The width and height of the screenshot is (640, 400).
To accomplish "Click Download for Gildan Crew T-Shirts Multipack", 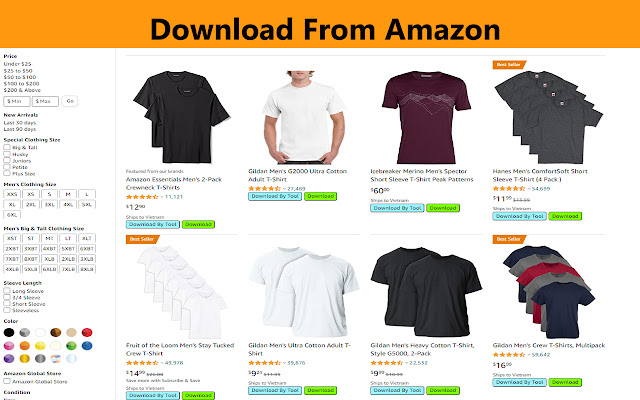I will [565, 382].
